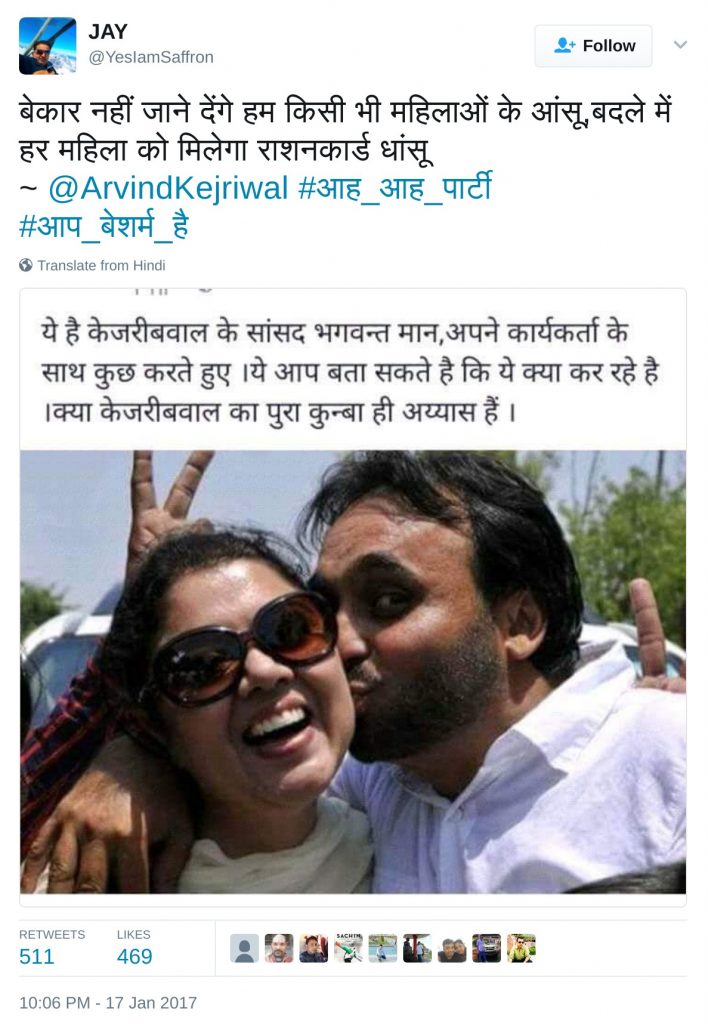Open @YesIamSaffron handle link
Screen dimensions: 708x1024
(x=151, y=57)
